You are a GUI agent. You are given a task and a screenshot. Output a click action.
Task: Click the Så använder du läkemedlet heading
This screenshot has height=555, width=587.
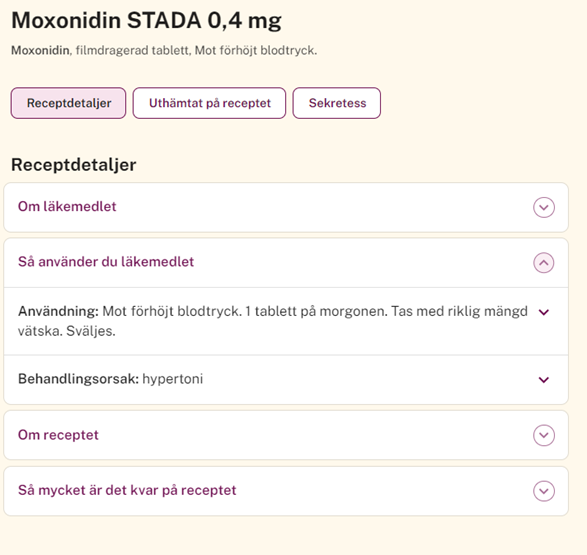click(x=106, y=262)
